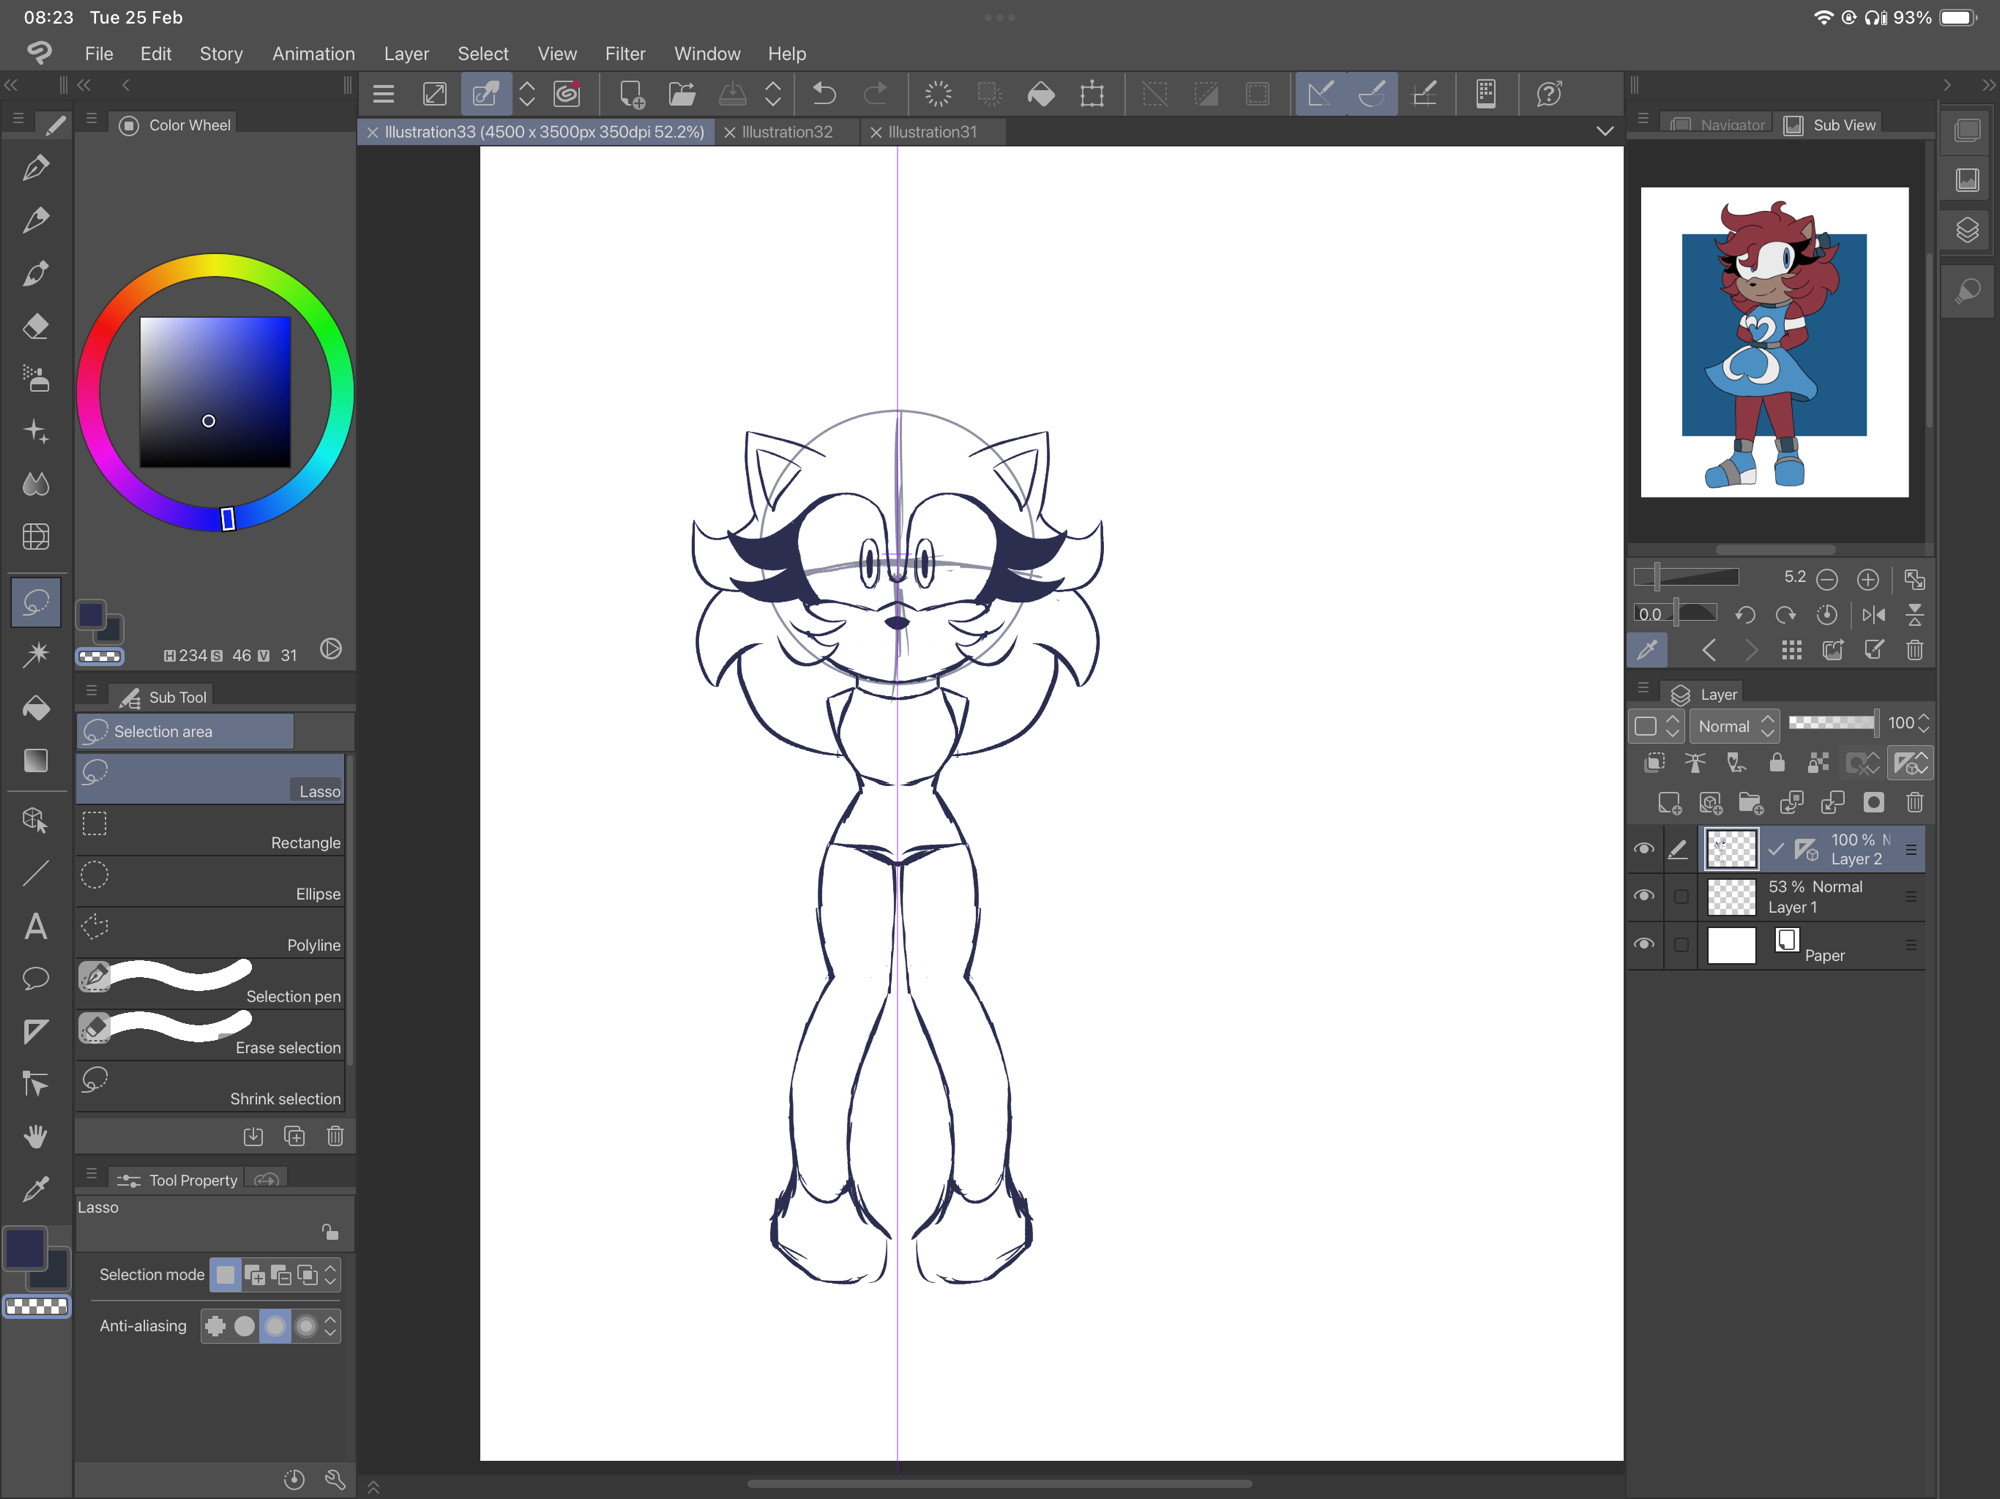Click the New raster layer icon
Image resolution: width=2000 pixels, height=1499 pixels.
pyautogui.click(x=1669, y=803)
